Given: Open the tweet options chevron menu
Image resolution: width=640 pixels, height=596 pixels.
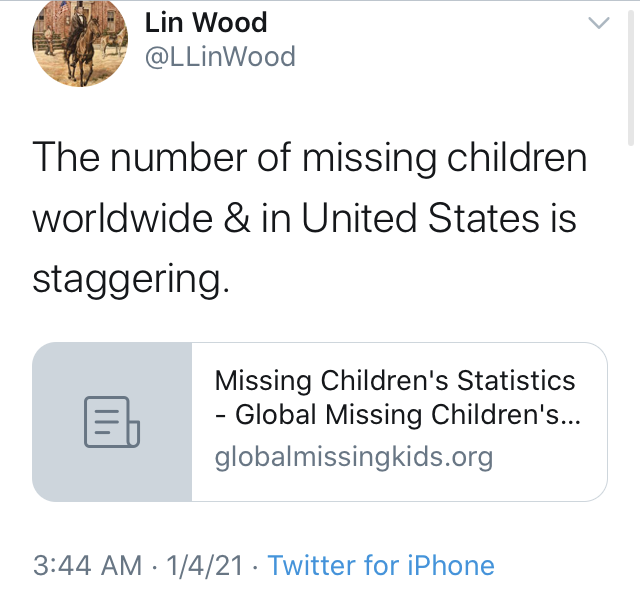Looking at the screenshot, I should 599,23.
